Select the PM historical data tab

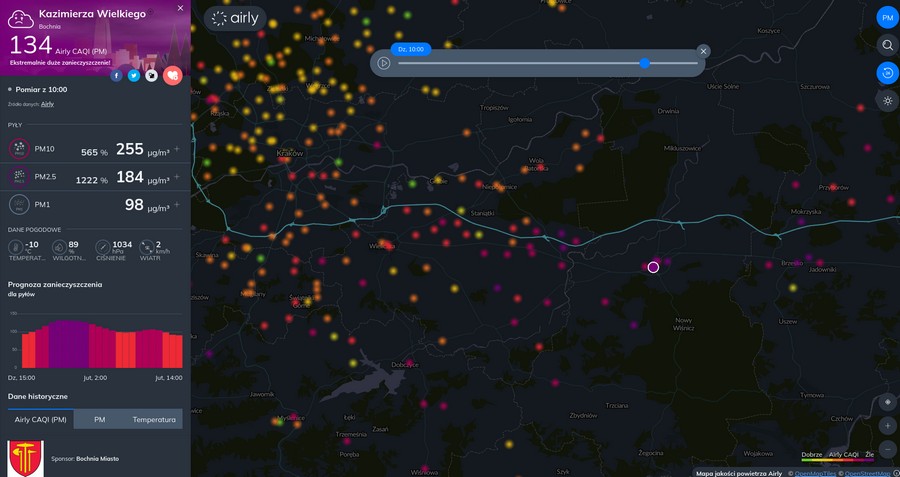[99, 419]
